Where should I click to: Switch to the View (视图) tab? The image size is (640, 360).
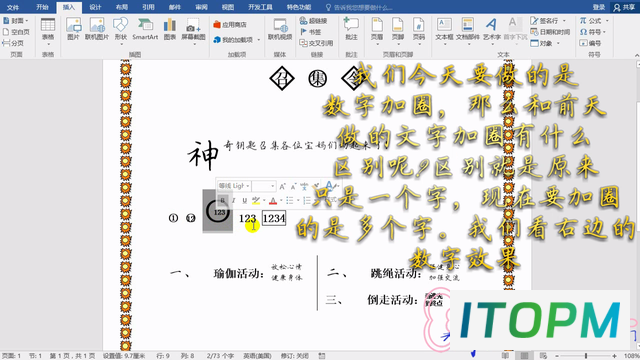pos(228,7)
